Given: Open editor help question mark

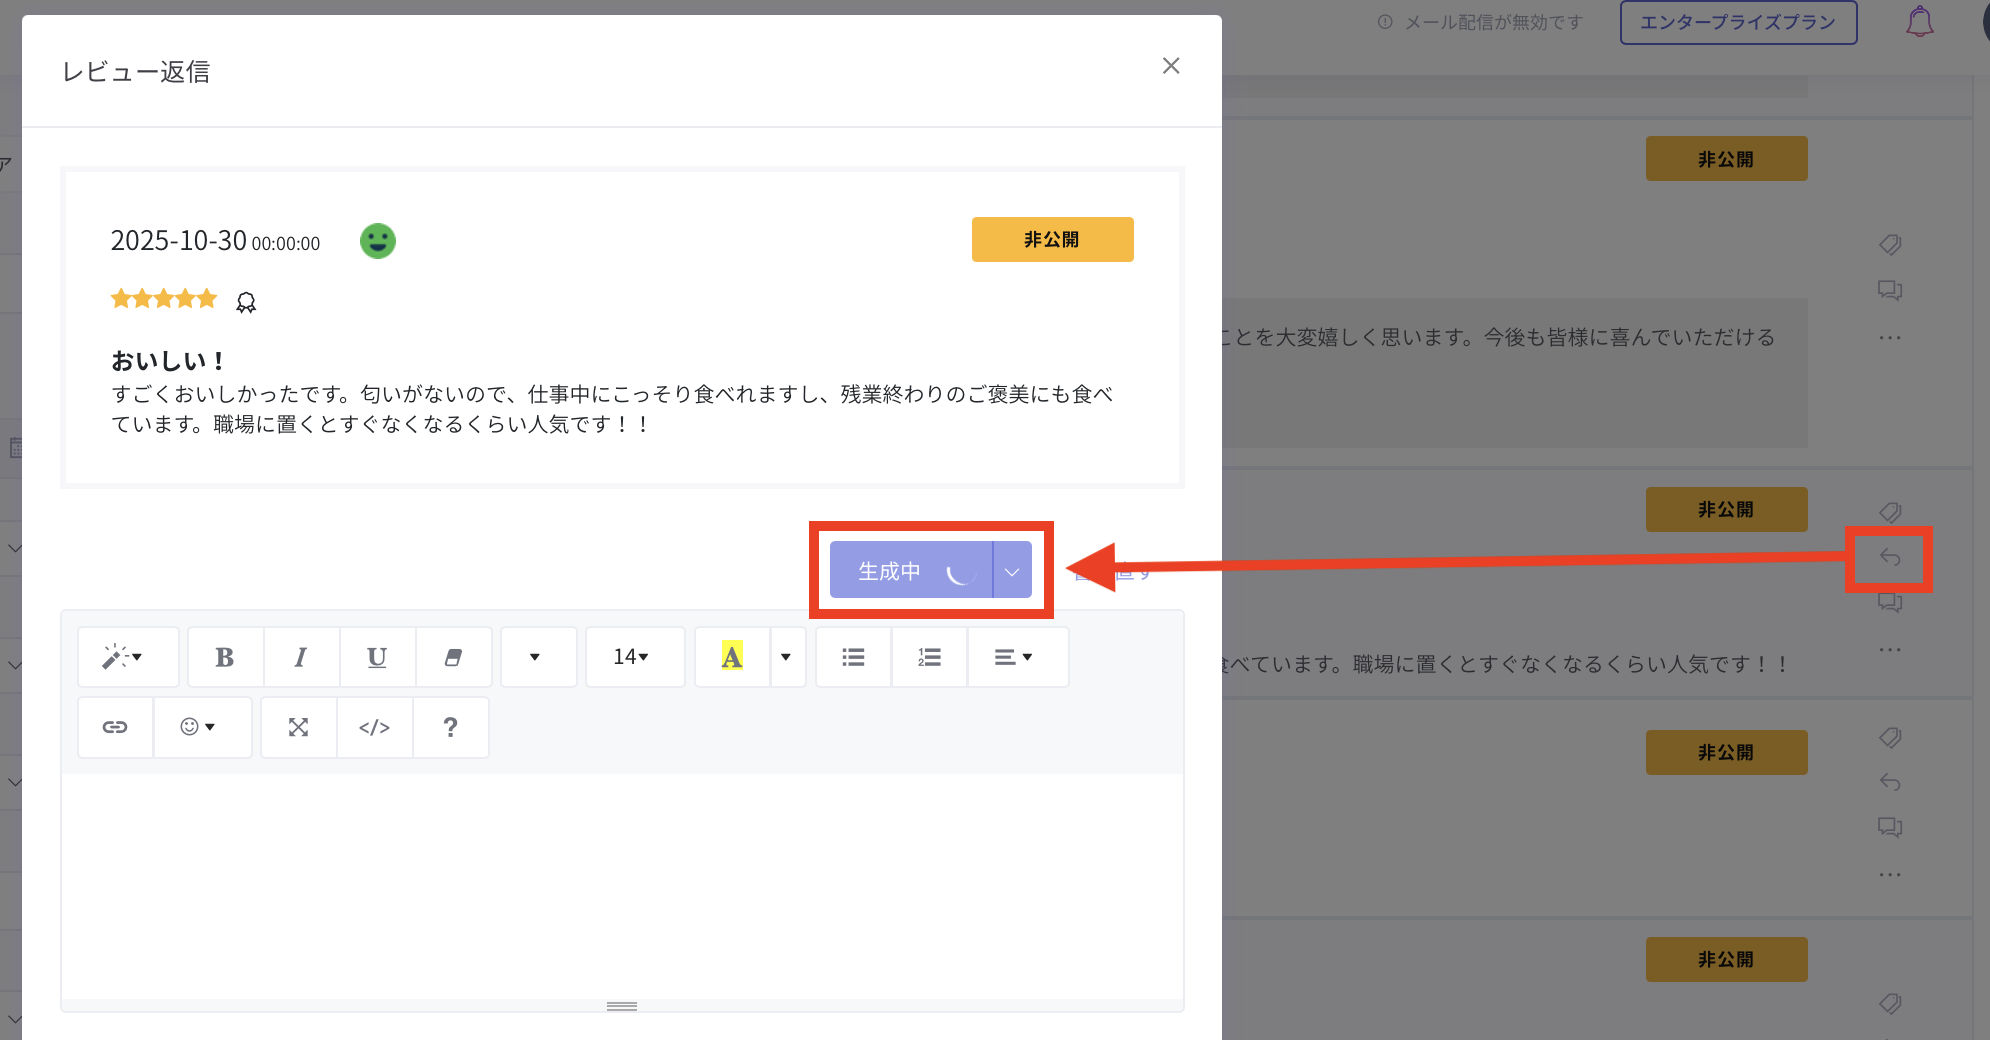Looking at the screenshot, I should pos(450,727).
